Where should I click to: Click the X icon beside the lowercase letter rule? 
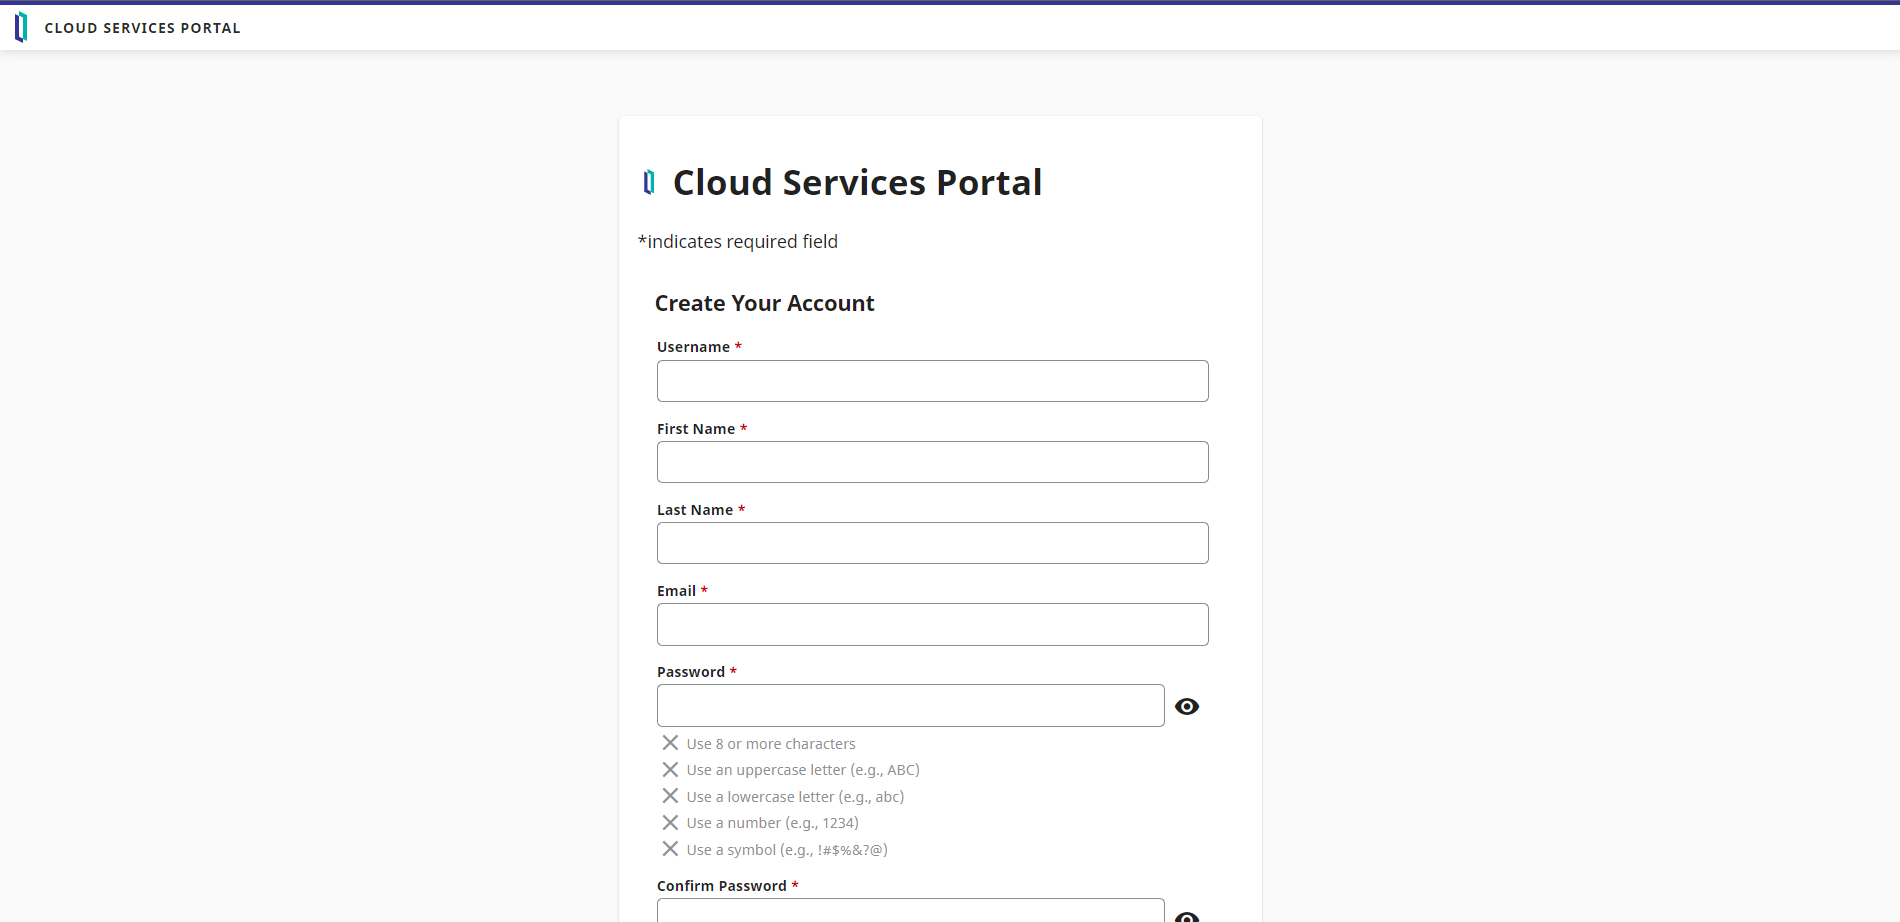click(x=670, y=796)
